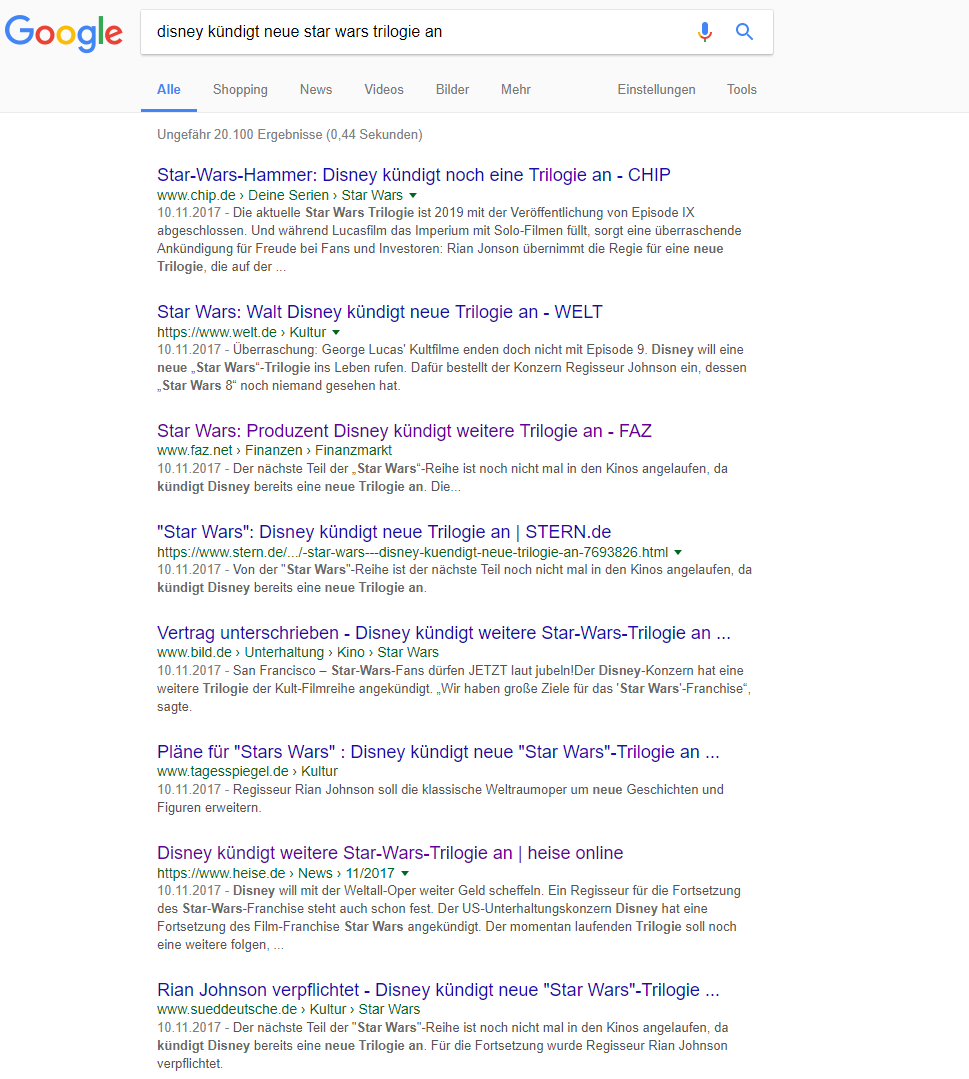This screenshot has height=1079, width=969.
Task: Click the blue magnifying glass search button
Action: (x=744, y=32)
